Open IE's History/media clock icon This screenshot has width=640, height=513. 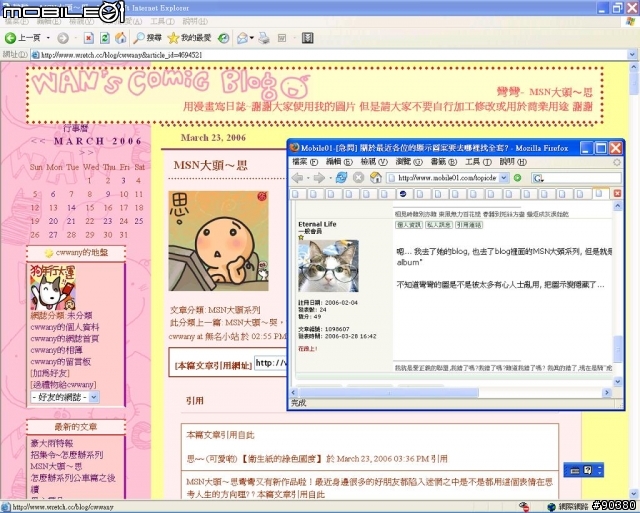[x=224, y=38]
